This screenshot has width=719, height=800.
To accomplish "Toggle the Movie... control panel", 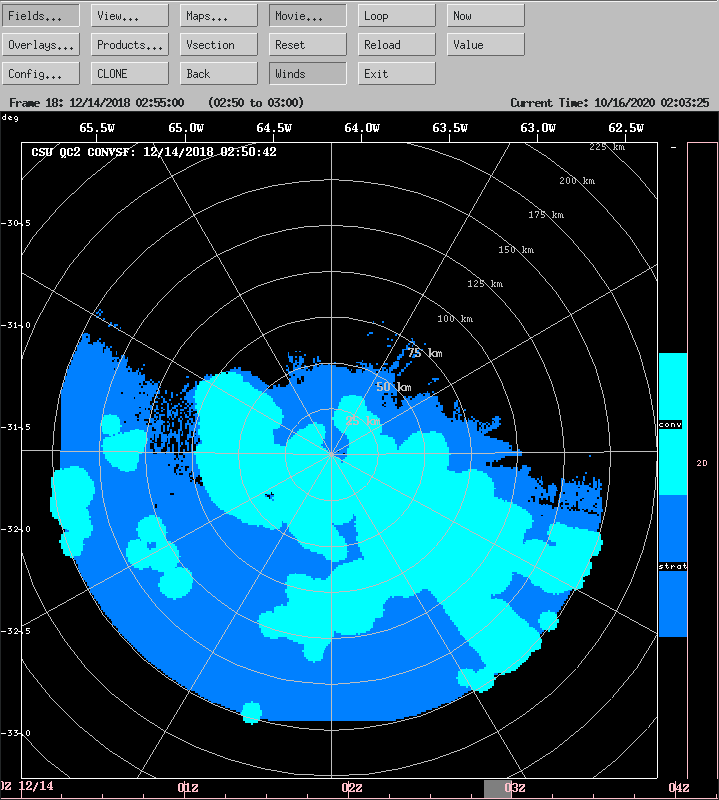I will [308, 16].
